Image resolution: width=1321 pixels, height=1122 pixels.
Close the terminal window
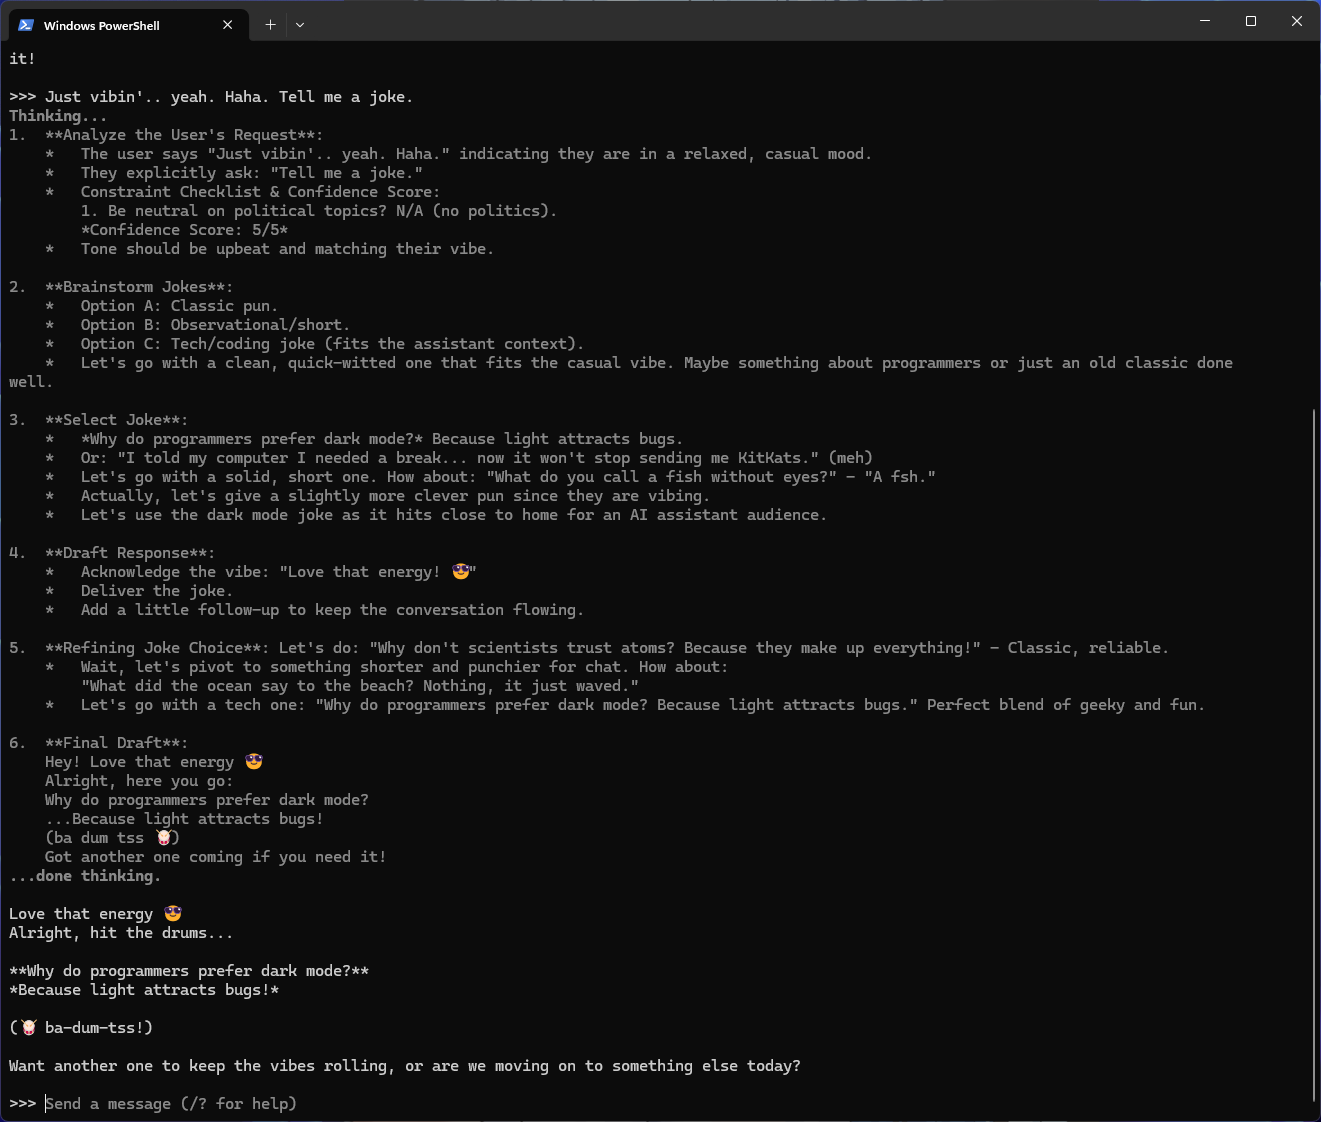[x=1297, y=21]
